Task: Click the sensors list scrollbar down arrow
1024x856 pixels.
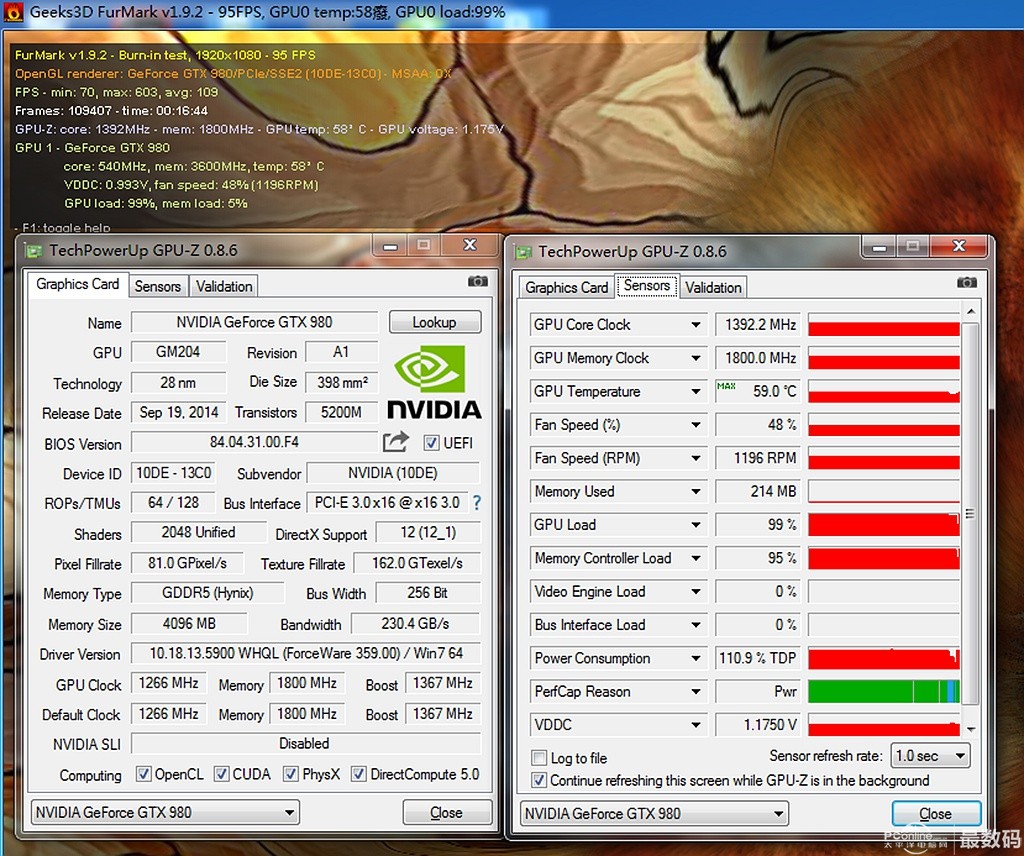Action: (x=970, y=729)
